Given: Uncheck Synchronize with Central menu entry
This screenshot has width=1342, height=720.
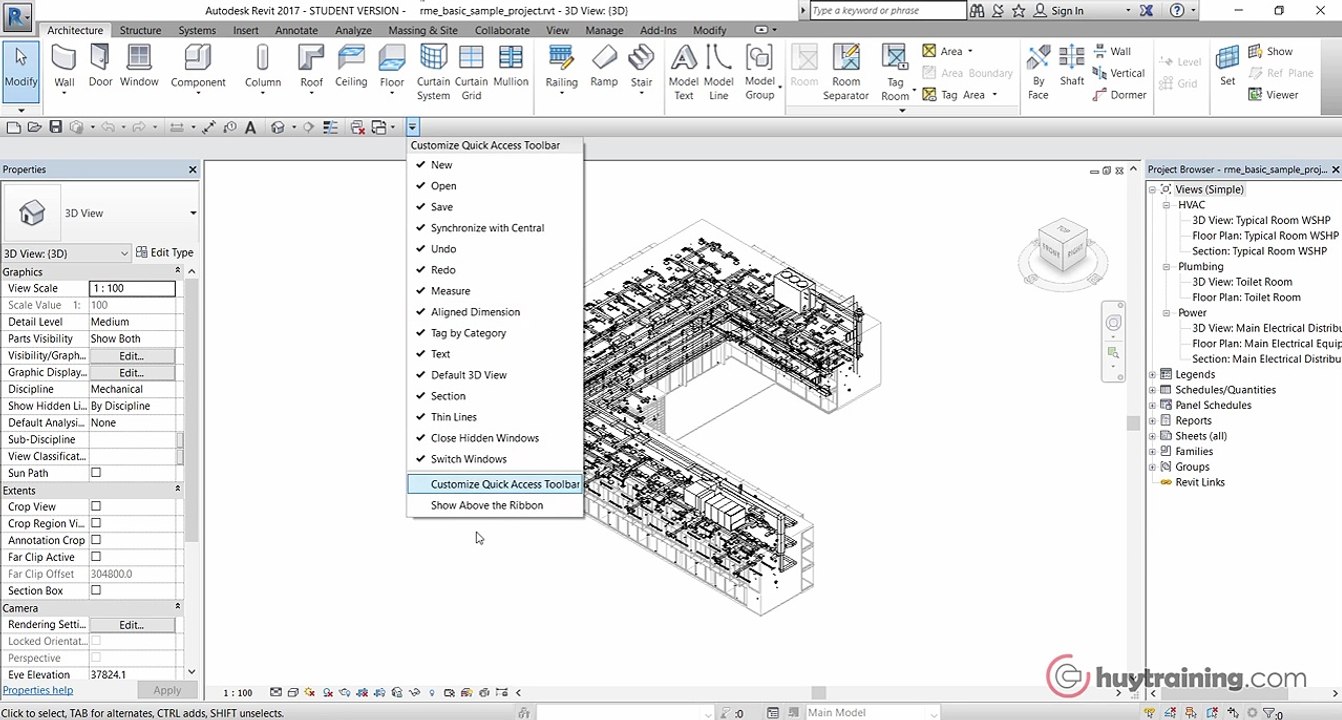Looking at the screenshot, I should coord(495,228).
